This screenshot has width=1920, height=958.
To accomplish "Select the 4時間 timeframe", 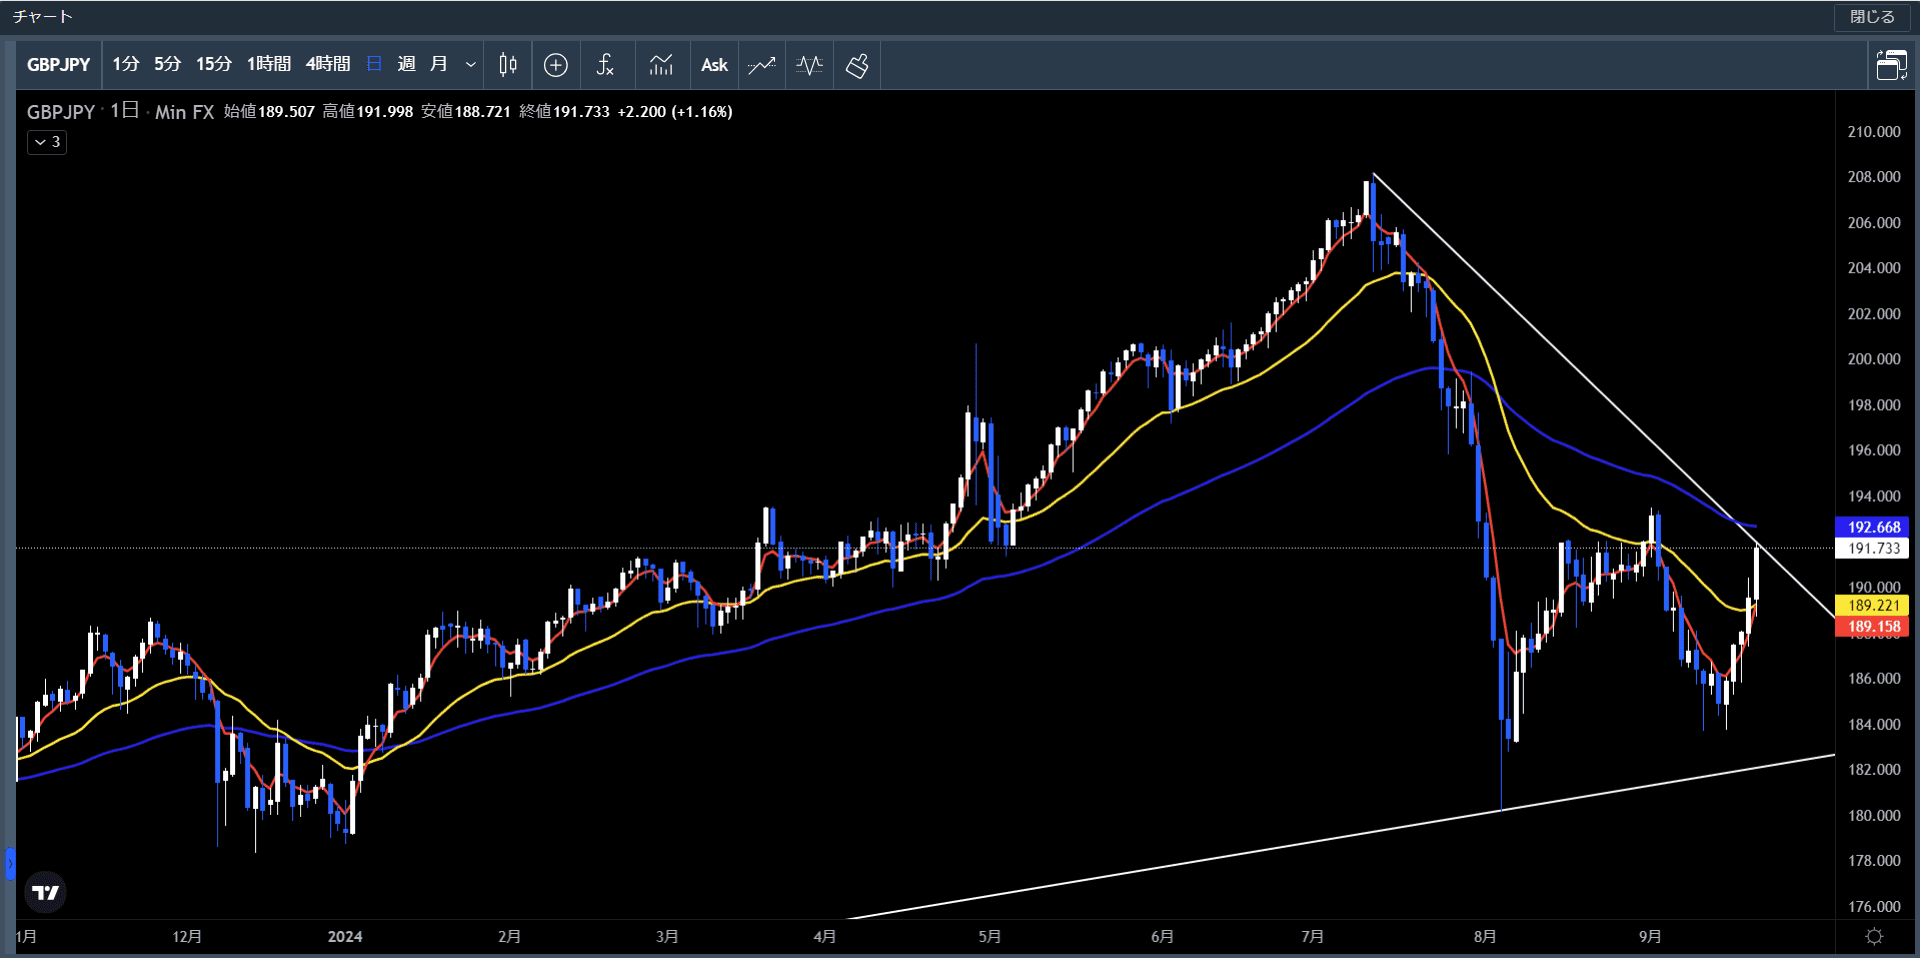I will coord(328,65).
